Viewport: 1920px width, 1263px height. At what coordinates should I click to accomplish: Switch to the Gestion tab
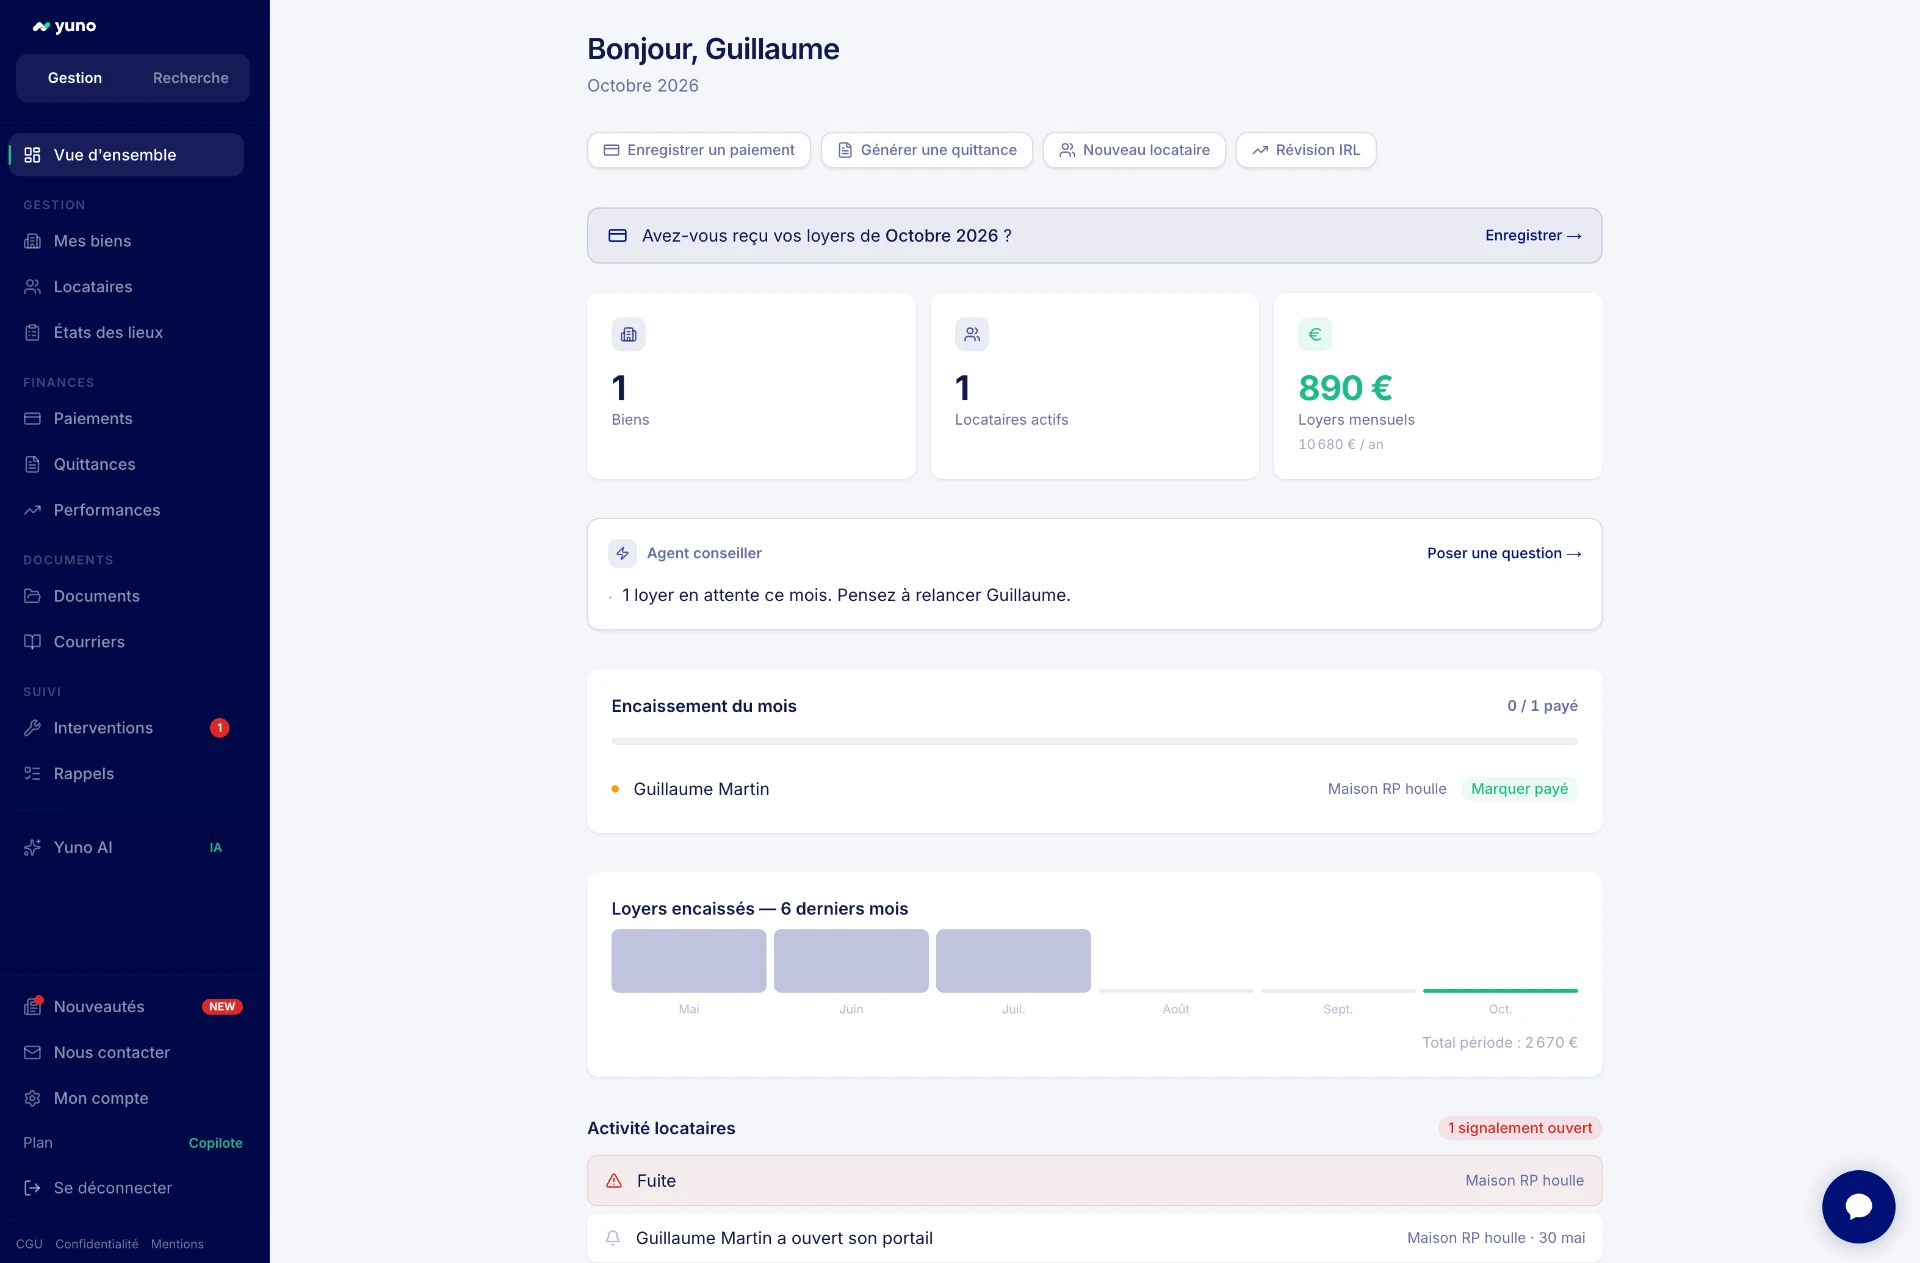(75, 78)
